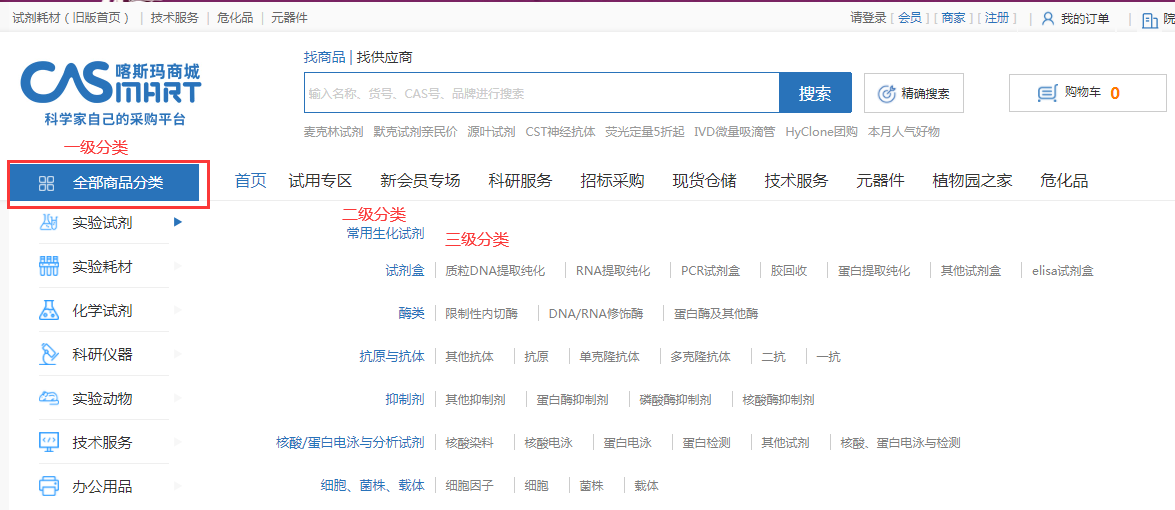Expand the 实验耗材 submenu arrow
Image resolution: width=1175 pixels, height=510 pixels.
point(178,266)
